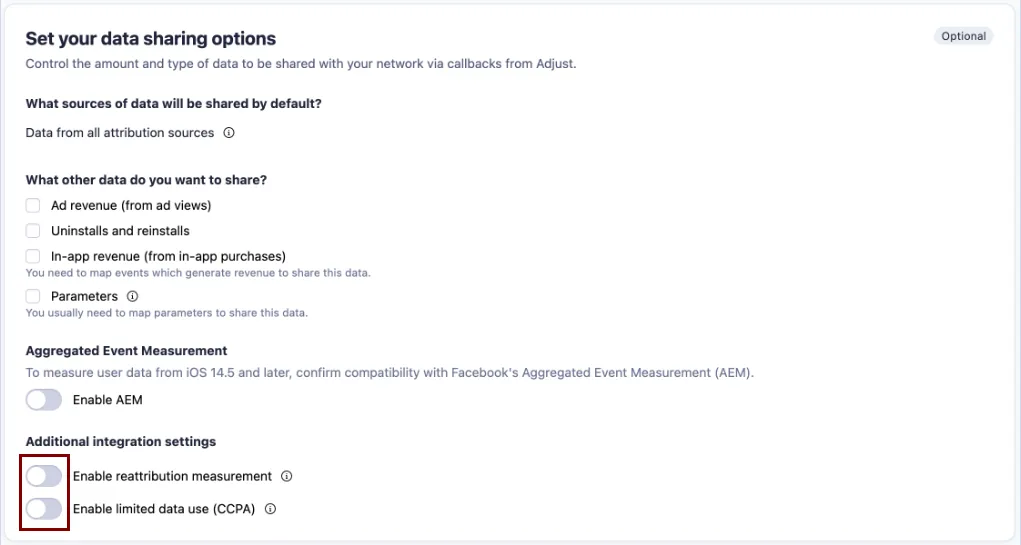Click 'Set your data sharing options' heading

[x=150, y=39]
